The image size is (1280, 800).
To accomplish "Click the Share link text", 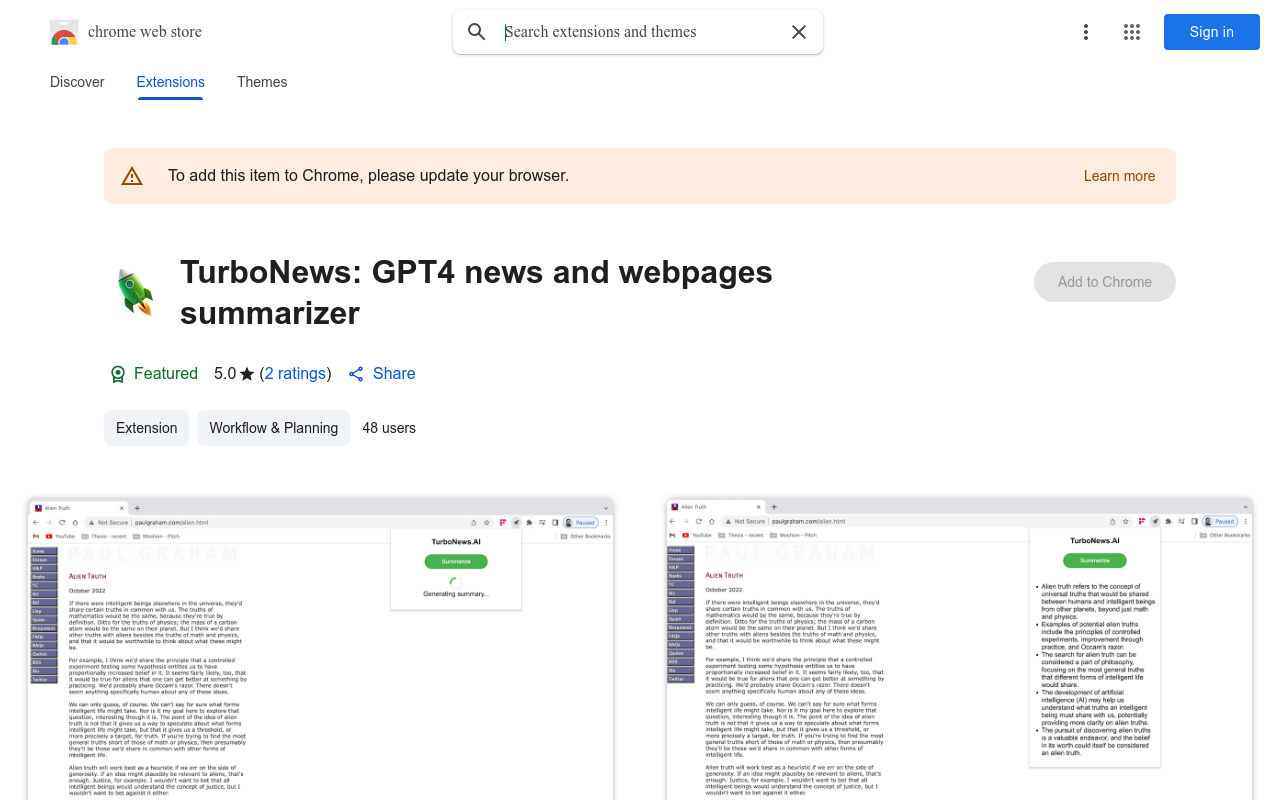I will coord(394,373).
